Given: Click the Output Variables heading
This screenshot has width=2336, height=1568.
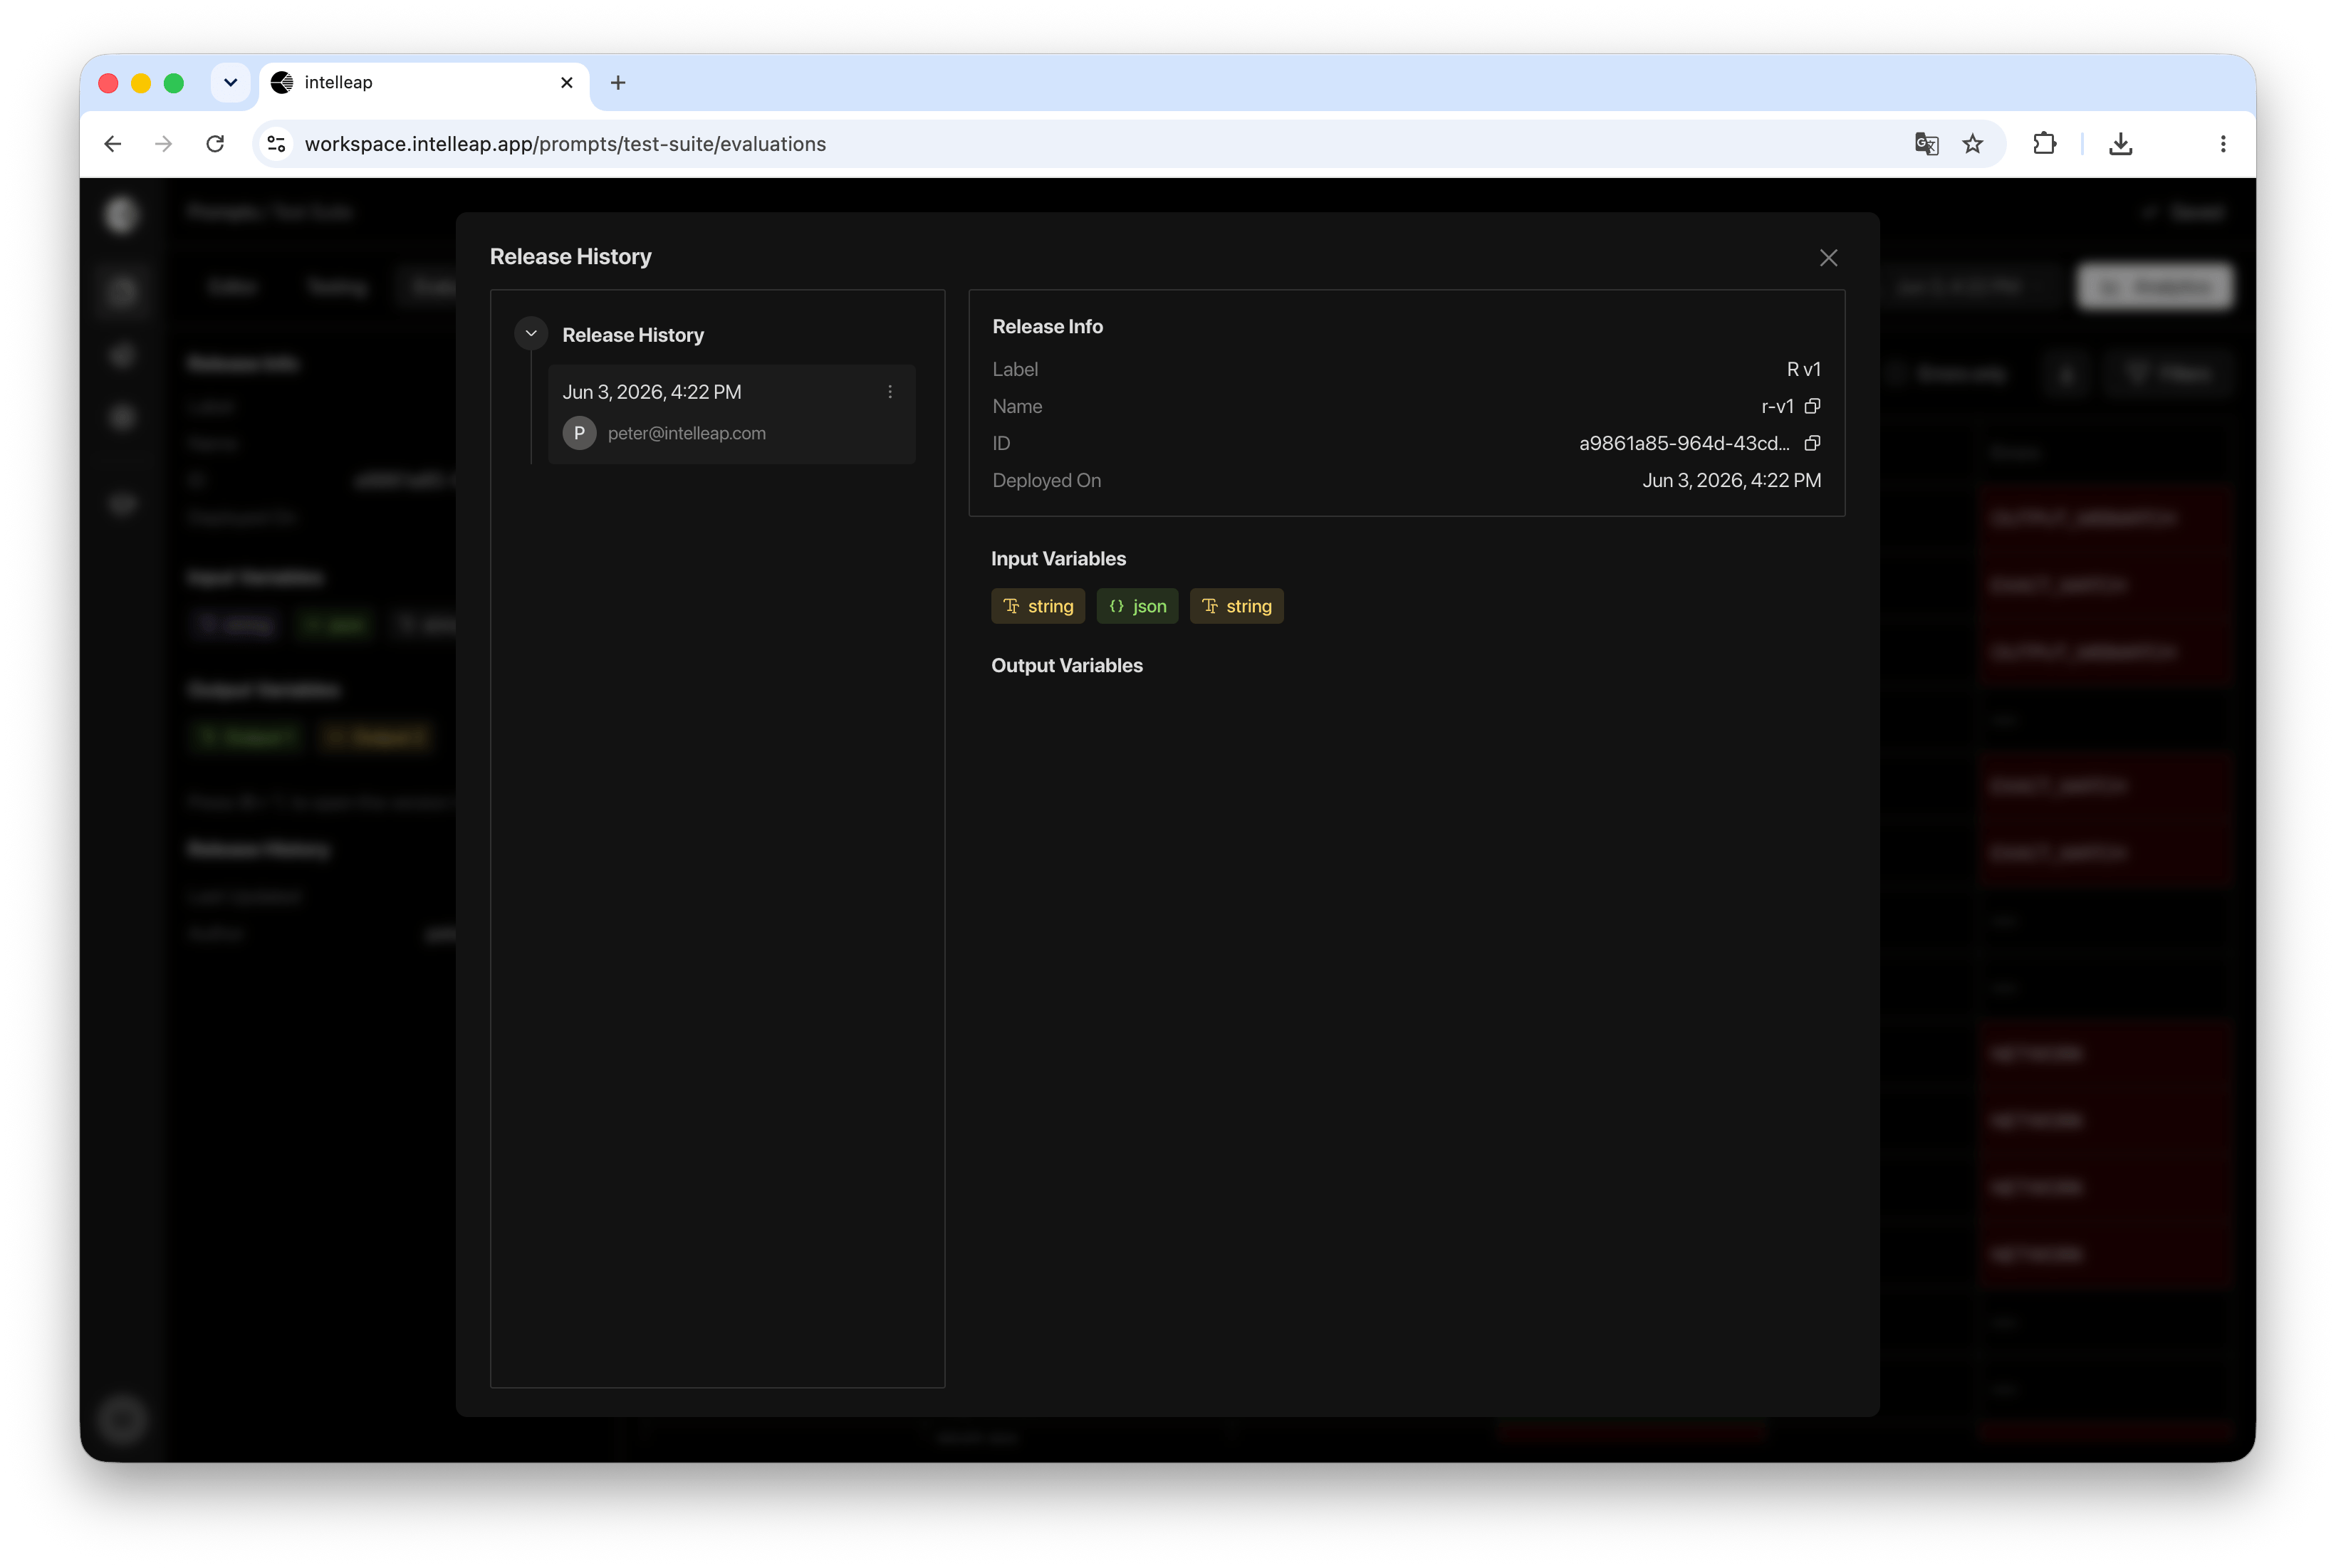Looking at the screenshot, I should tap(1066, 666).
